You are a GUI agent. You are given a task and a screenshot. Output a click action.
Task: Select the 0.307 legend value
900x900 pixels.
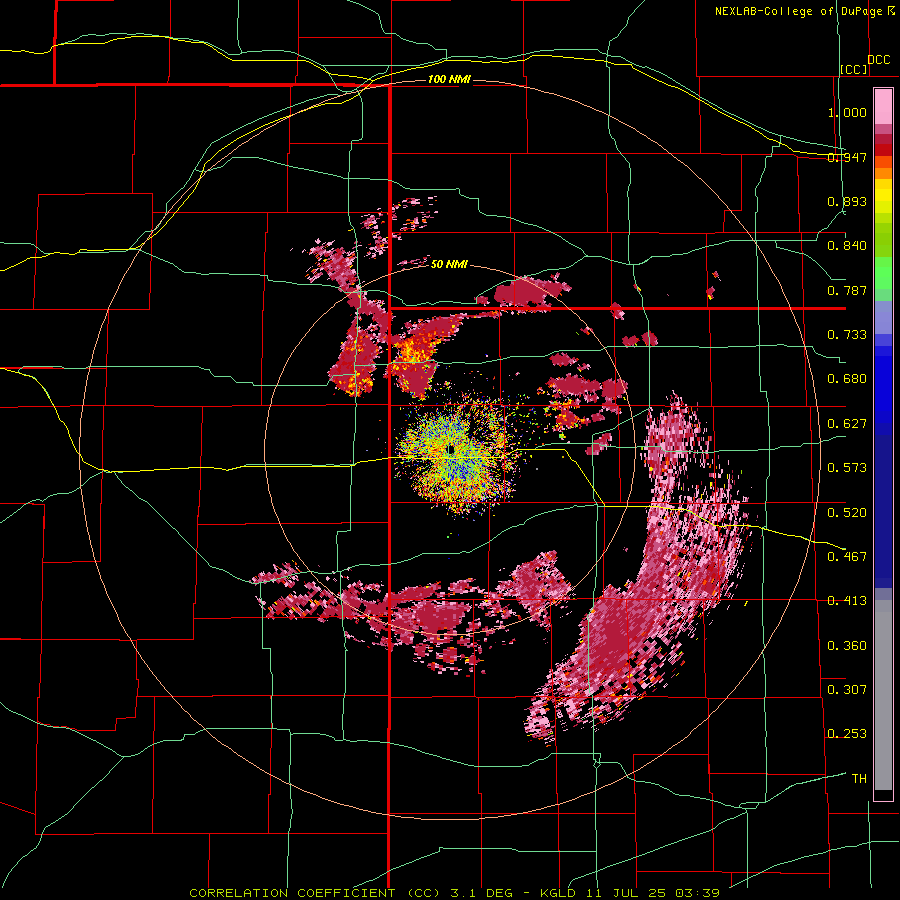click(x=847, y=689)
